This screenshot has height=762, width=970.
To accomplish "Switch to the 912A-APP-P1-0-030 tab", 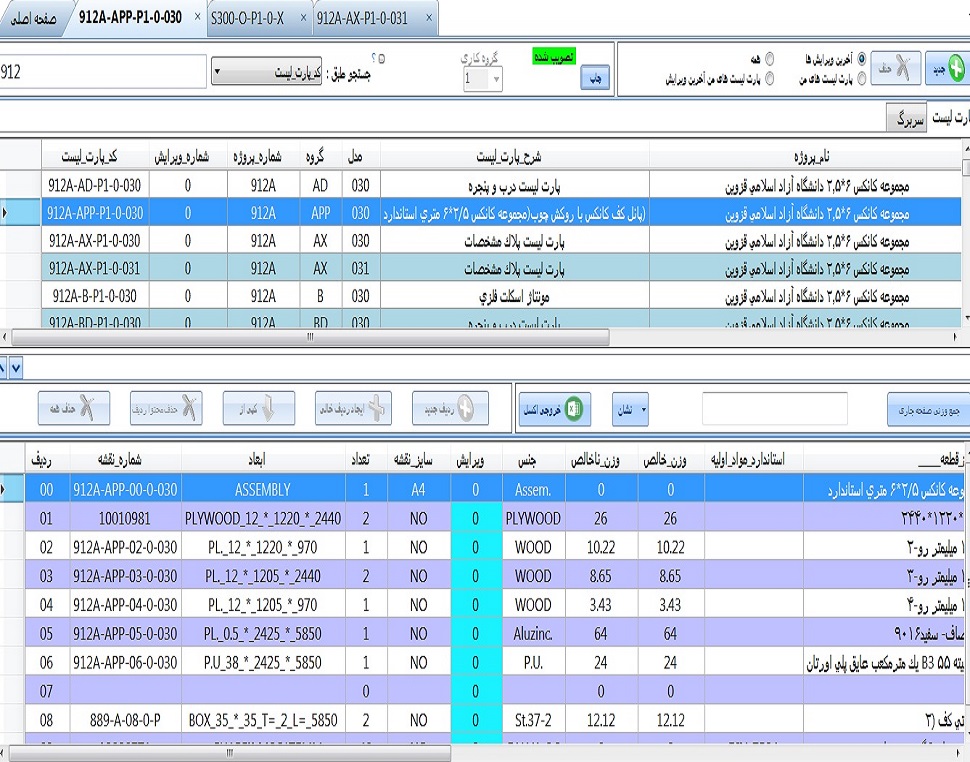I will coord(130,17).
